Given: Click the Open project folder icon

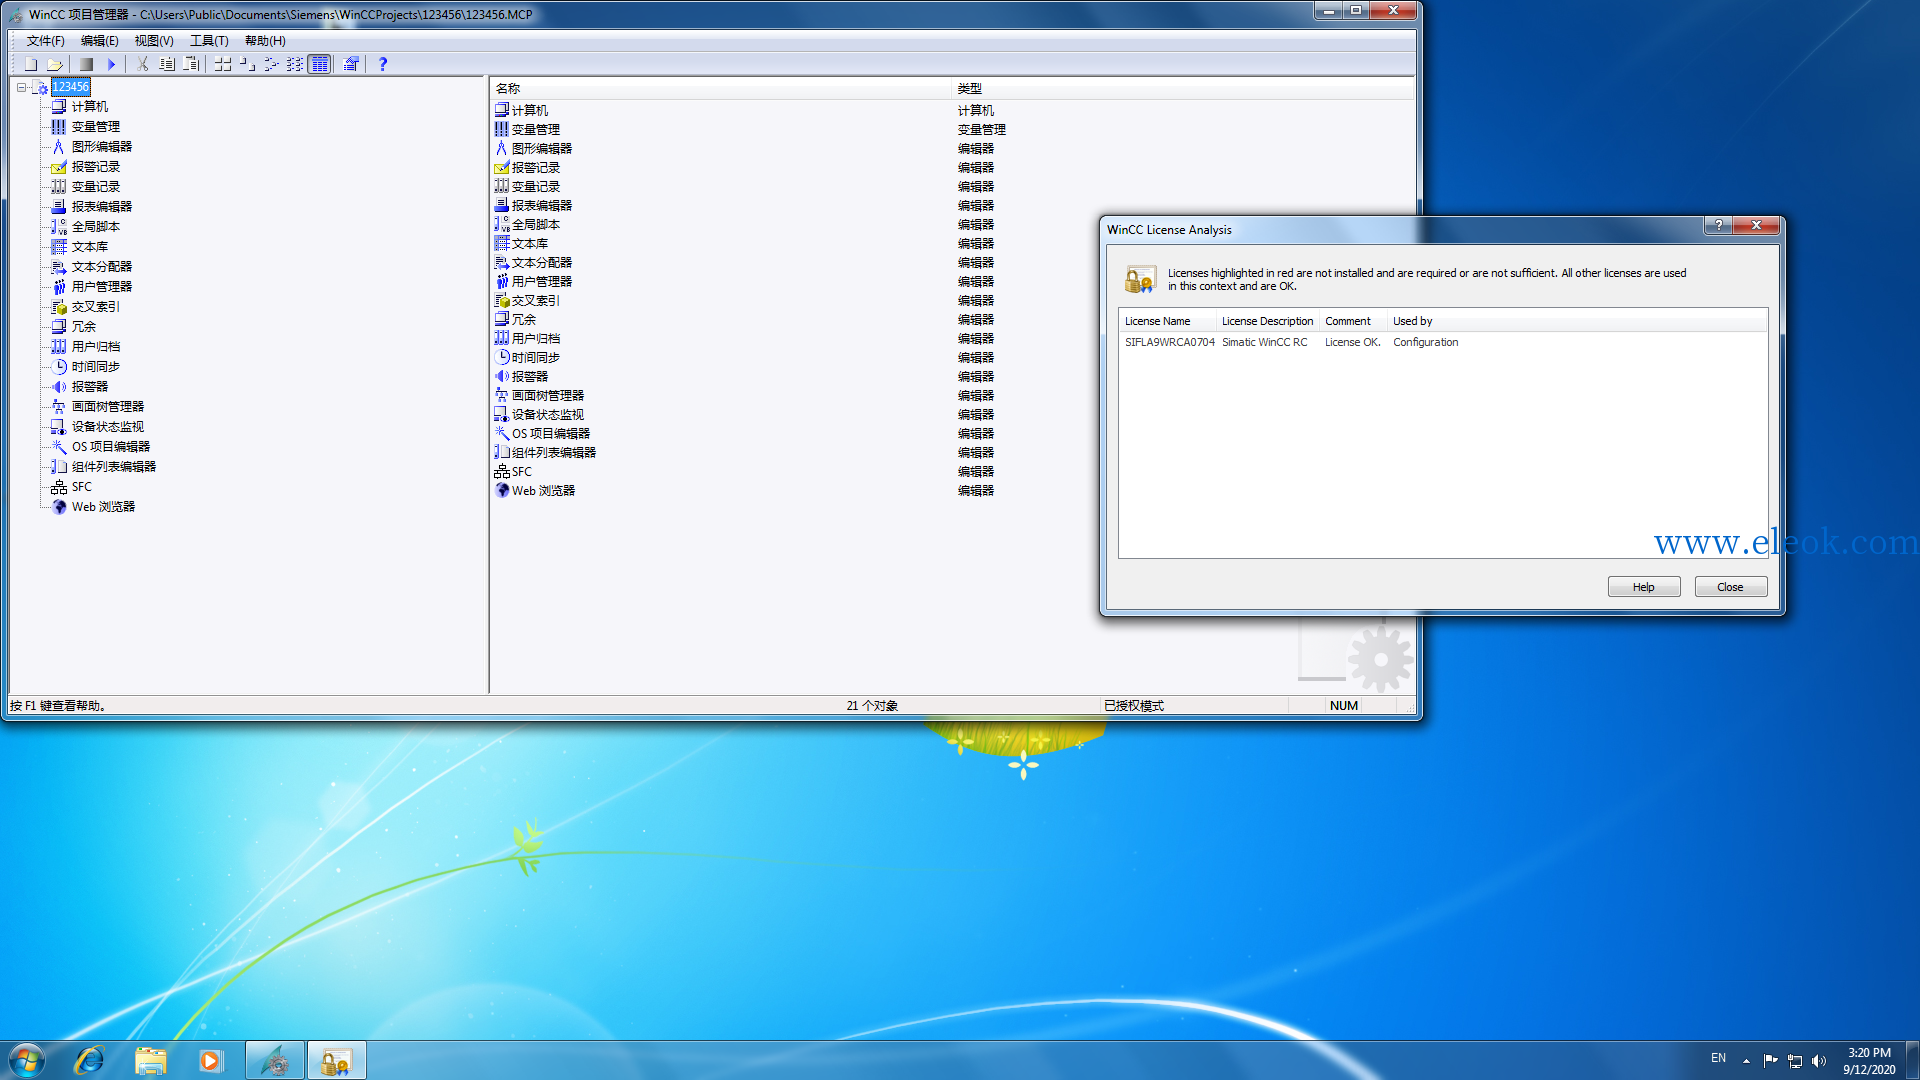Looking at the screenshot, I should [x=55, y=64].
